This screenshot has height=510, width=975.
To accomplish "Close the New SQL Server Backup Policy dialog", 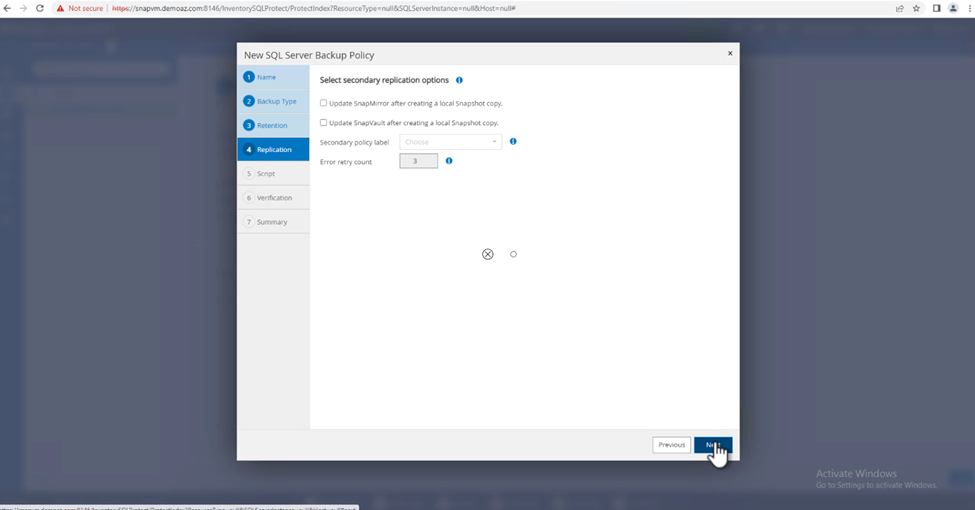I will (x=730, y=53).
